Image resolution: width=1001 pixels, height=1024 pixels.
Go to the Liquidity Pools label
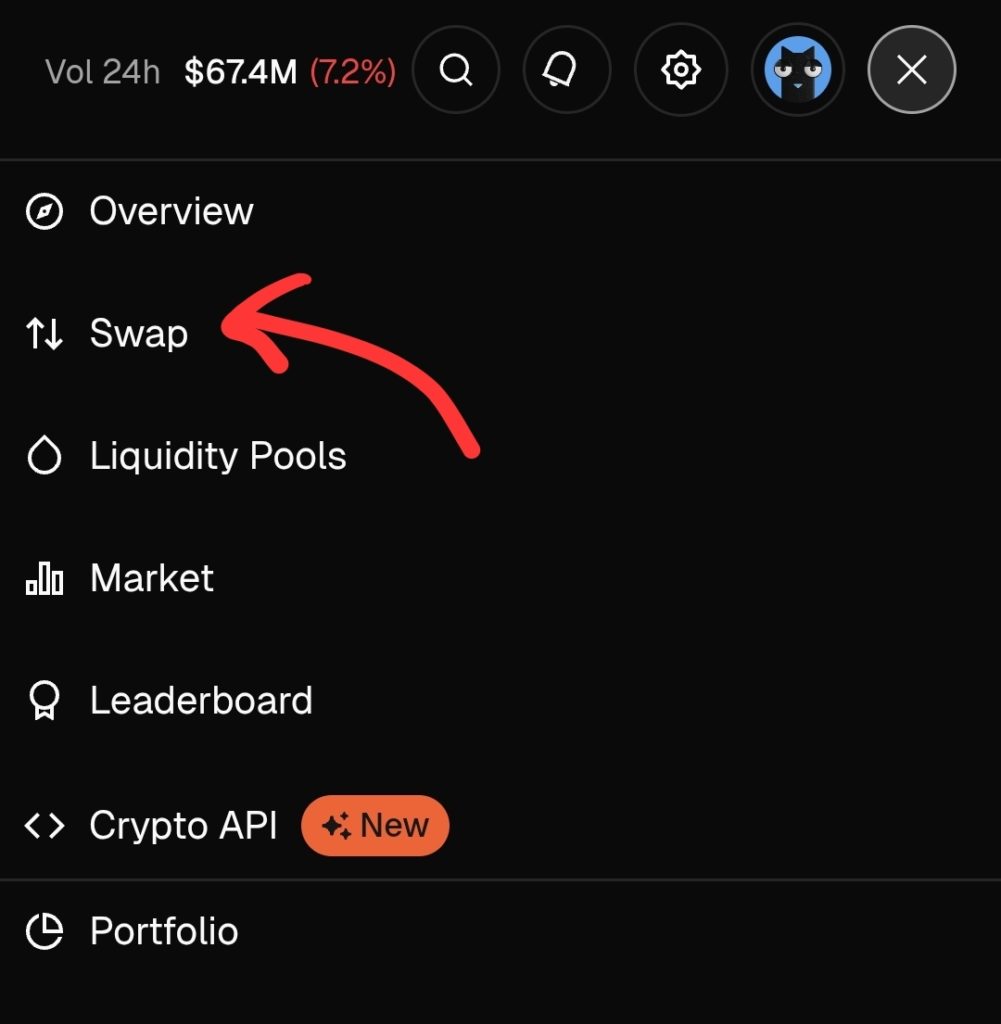pos(218,456)
